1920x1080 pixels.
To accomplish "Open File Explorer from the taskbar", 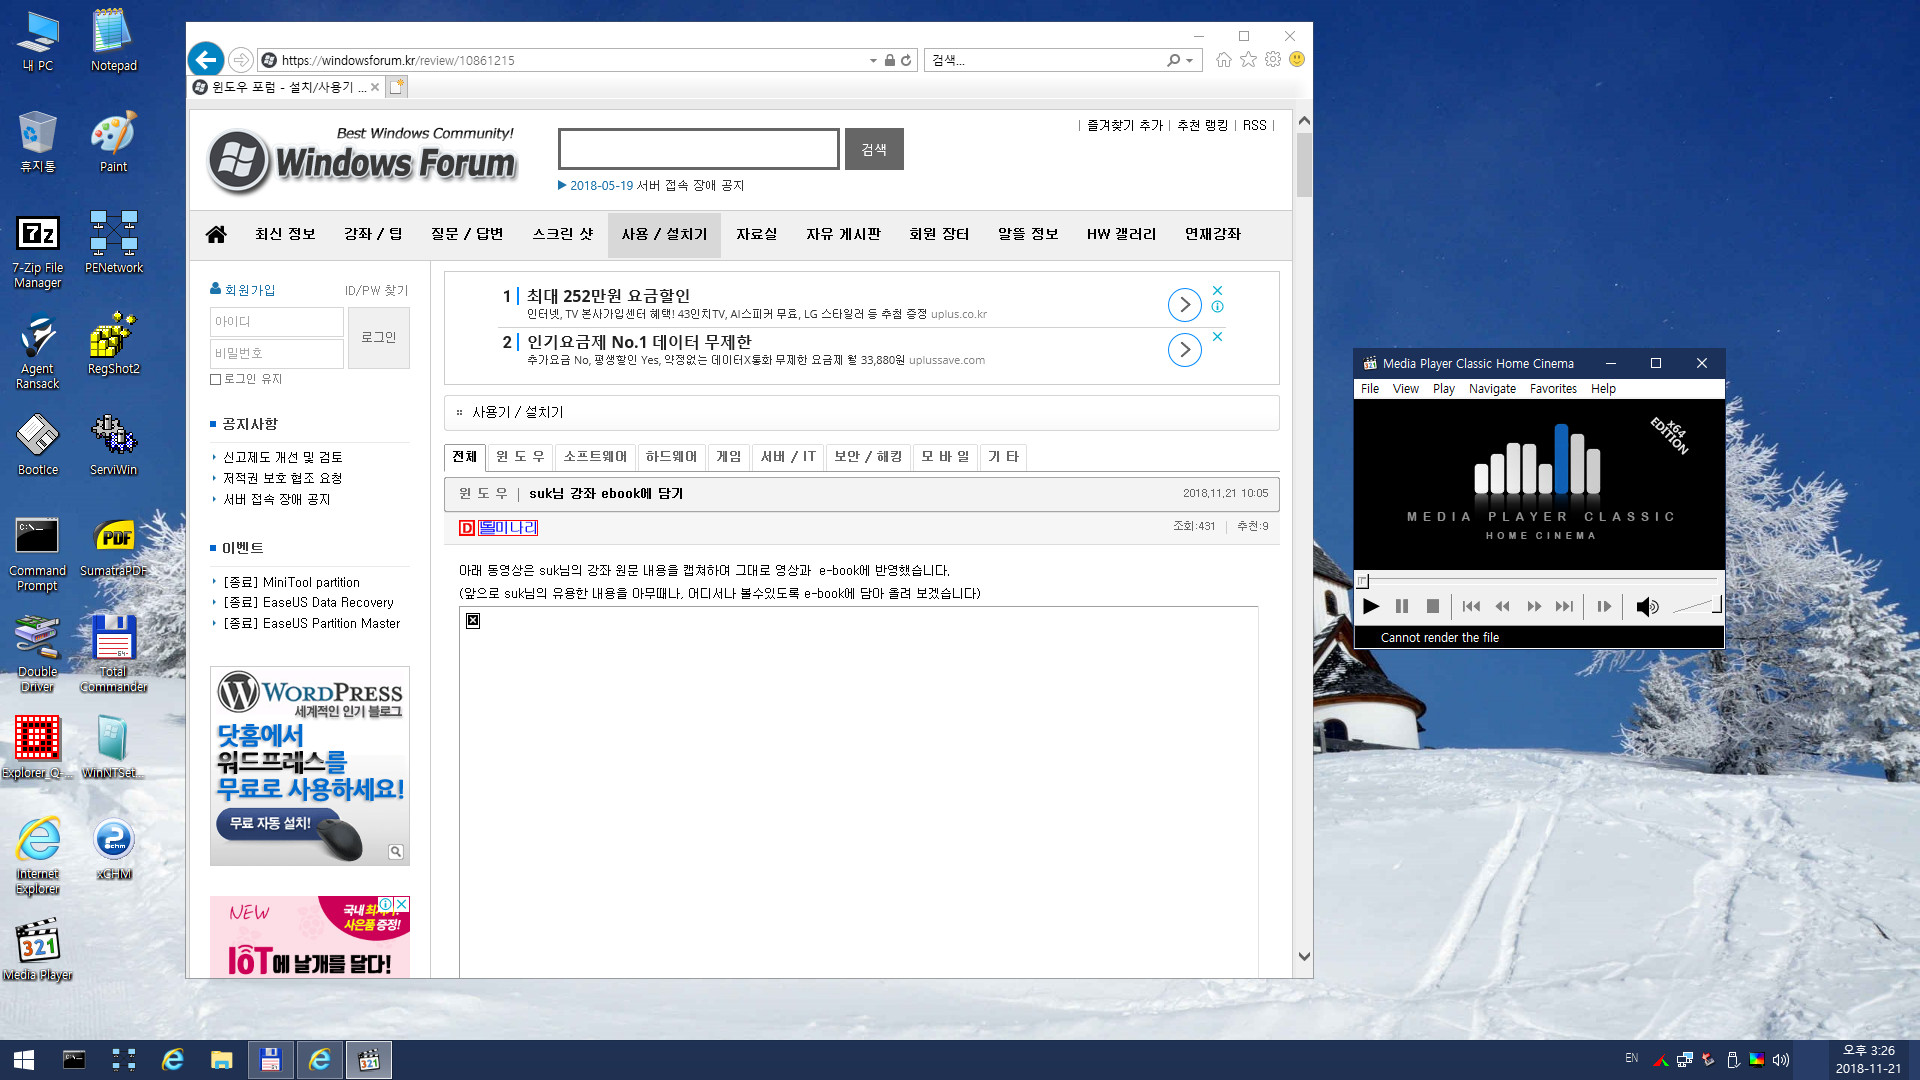I will coord(221,1060).
